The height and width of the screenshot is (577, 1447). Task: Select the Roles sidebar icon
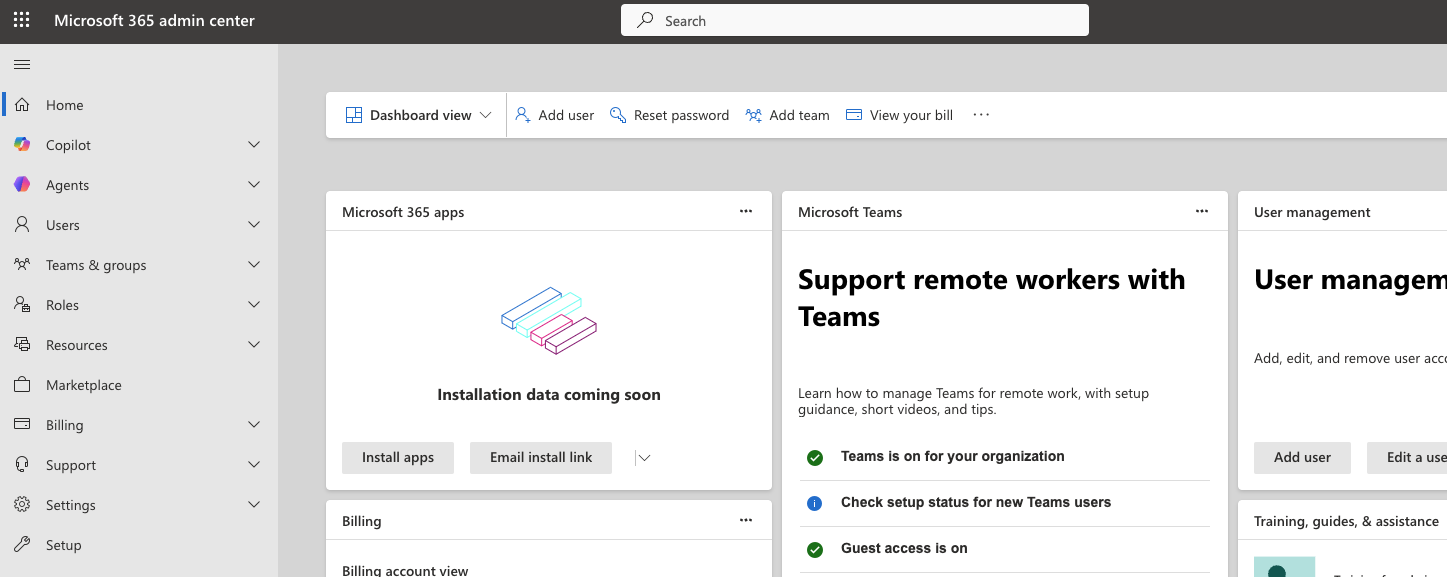click(x=21, y=304)
